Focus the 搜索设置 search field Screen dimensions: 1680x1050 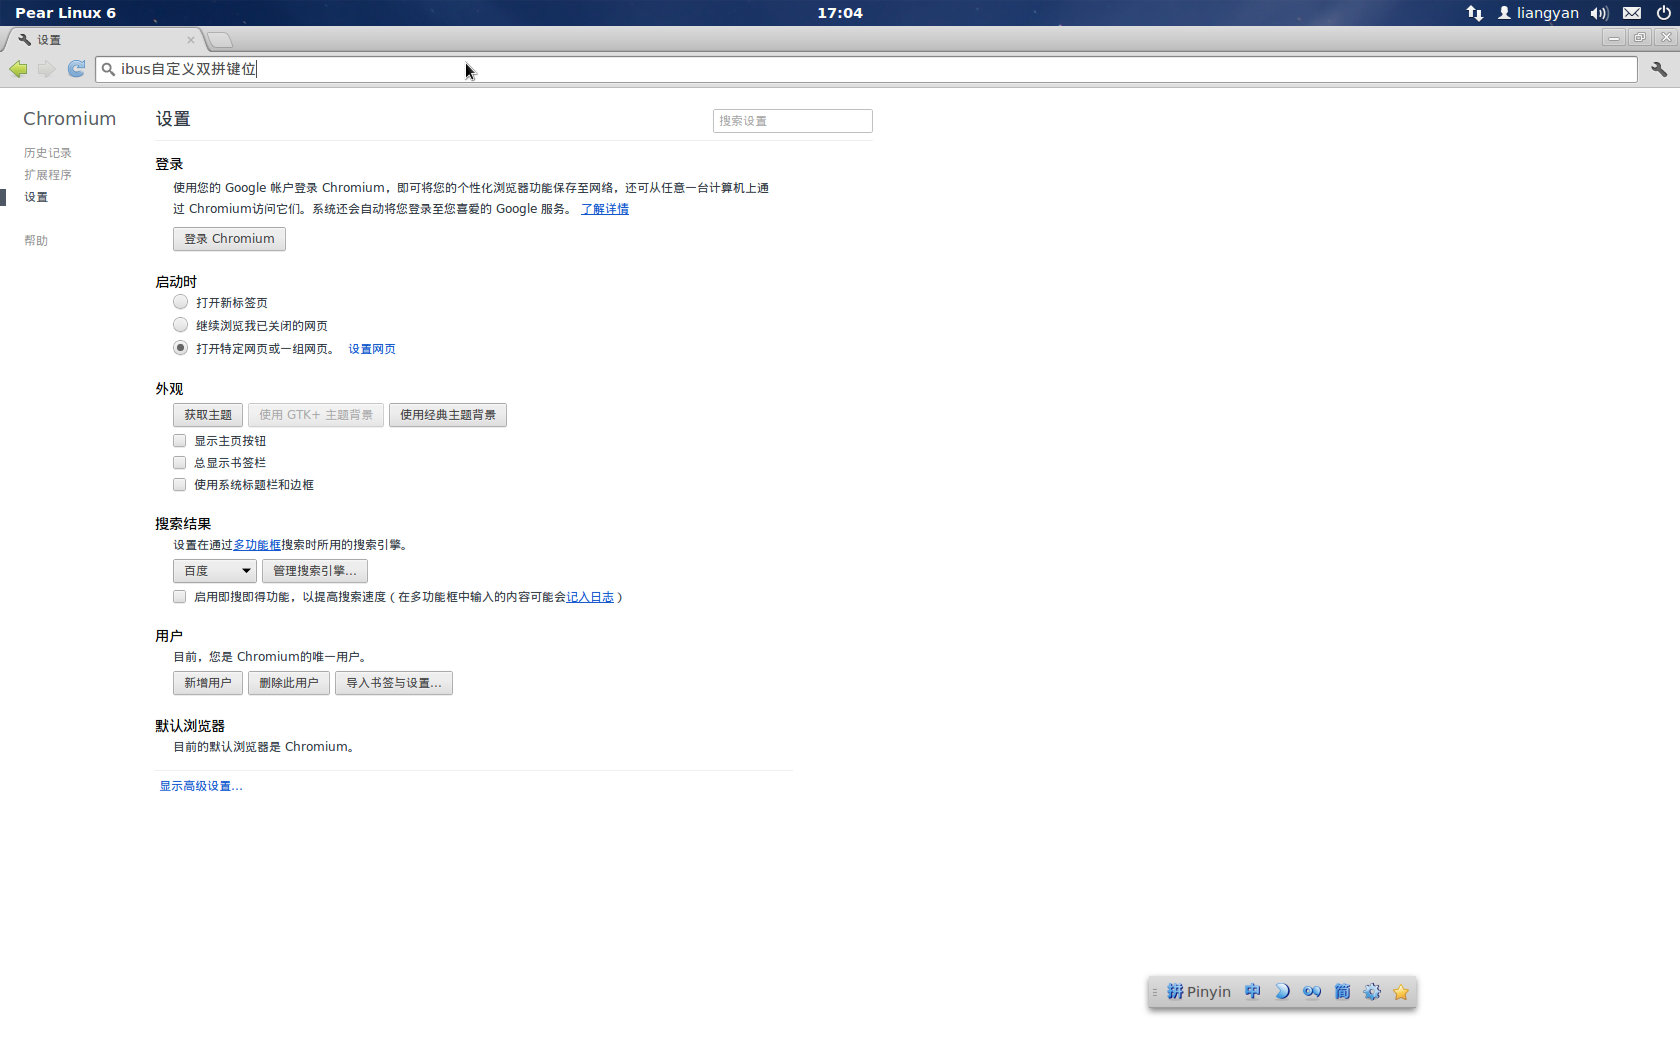click(x=792, y=121)
